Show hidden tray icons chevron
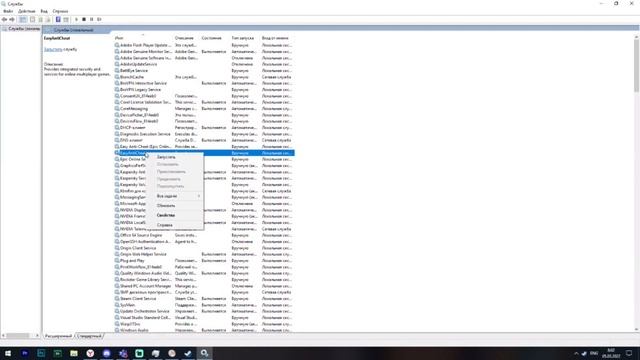 [x=576, y=353]
